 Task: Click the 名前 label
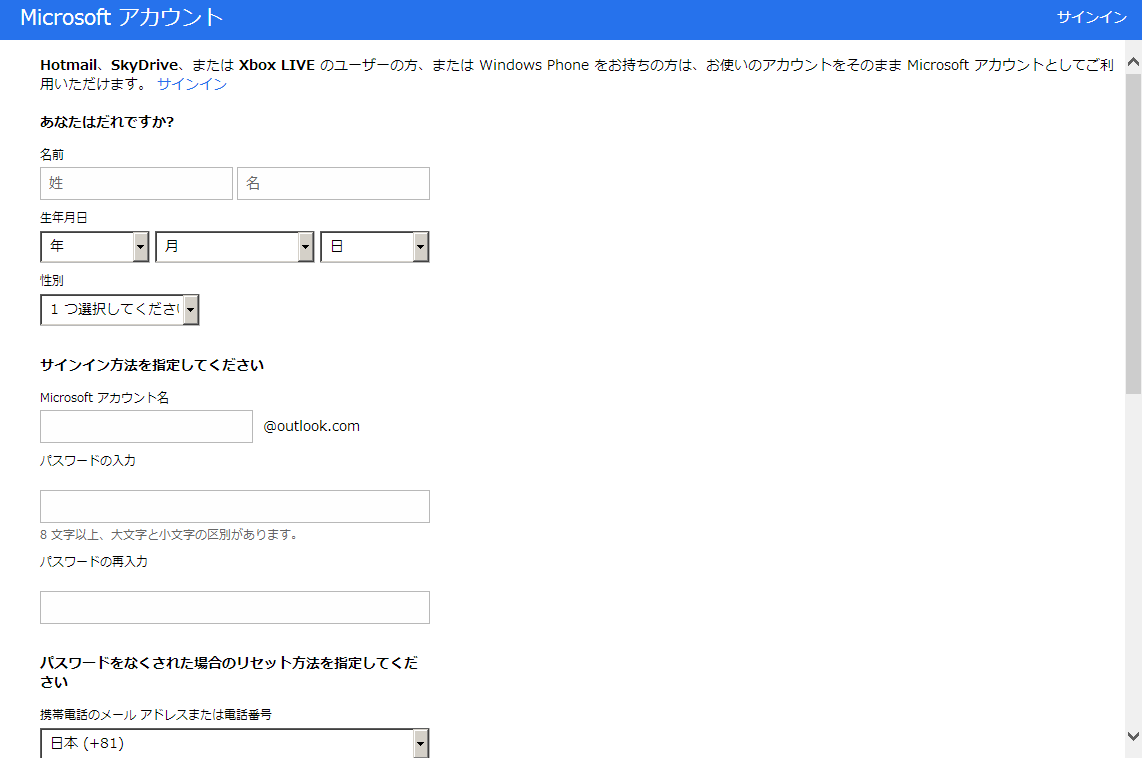click(x=52, y=155)
